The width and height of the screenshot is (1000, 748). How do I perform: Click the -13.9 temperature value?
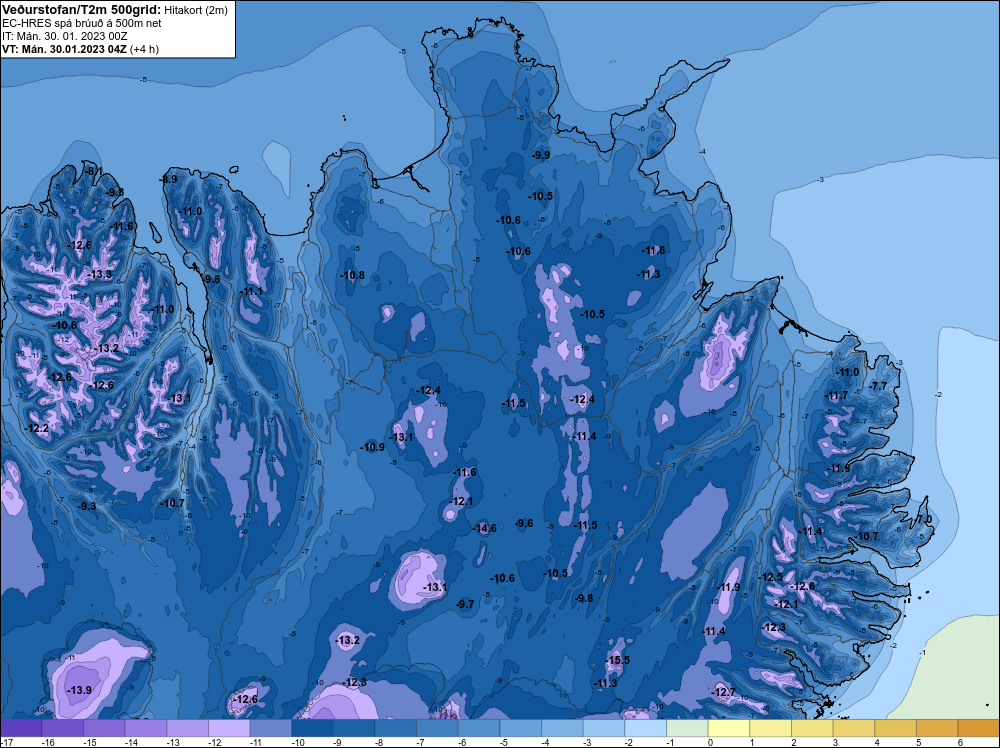pyautogui.click(x=80, y=690)
